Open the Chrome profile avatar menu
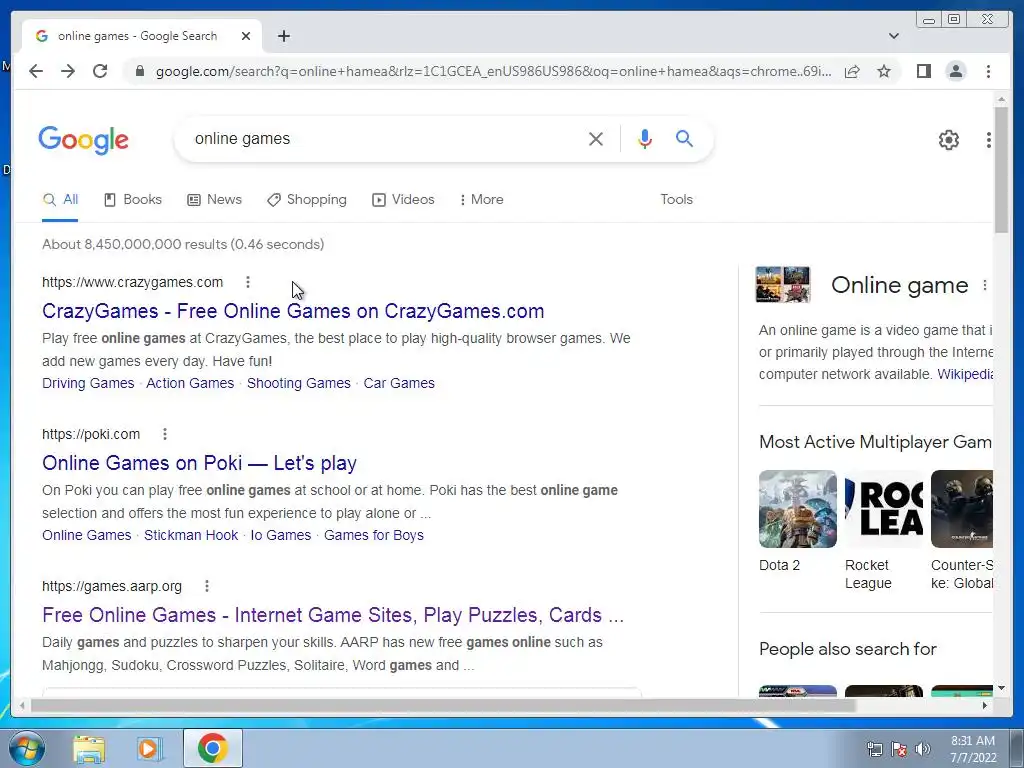Viewport: 1024px width, 768px height. [955, 71]
